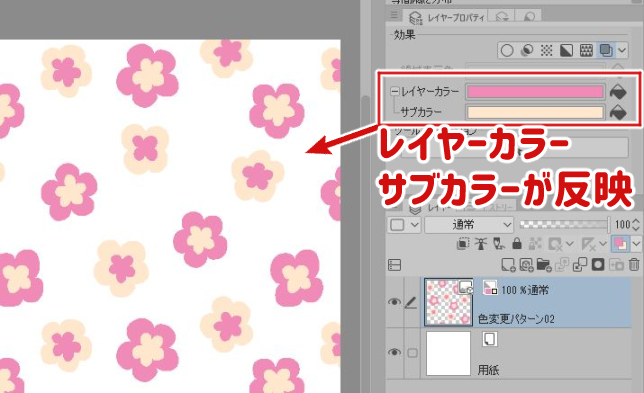
Task: Toggle lock transparent pixels icon
Action: coord(535,244)
